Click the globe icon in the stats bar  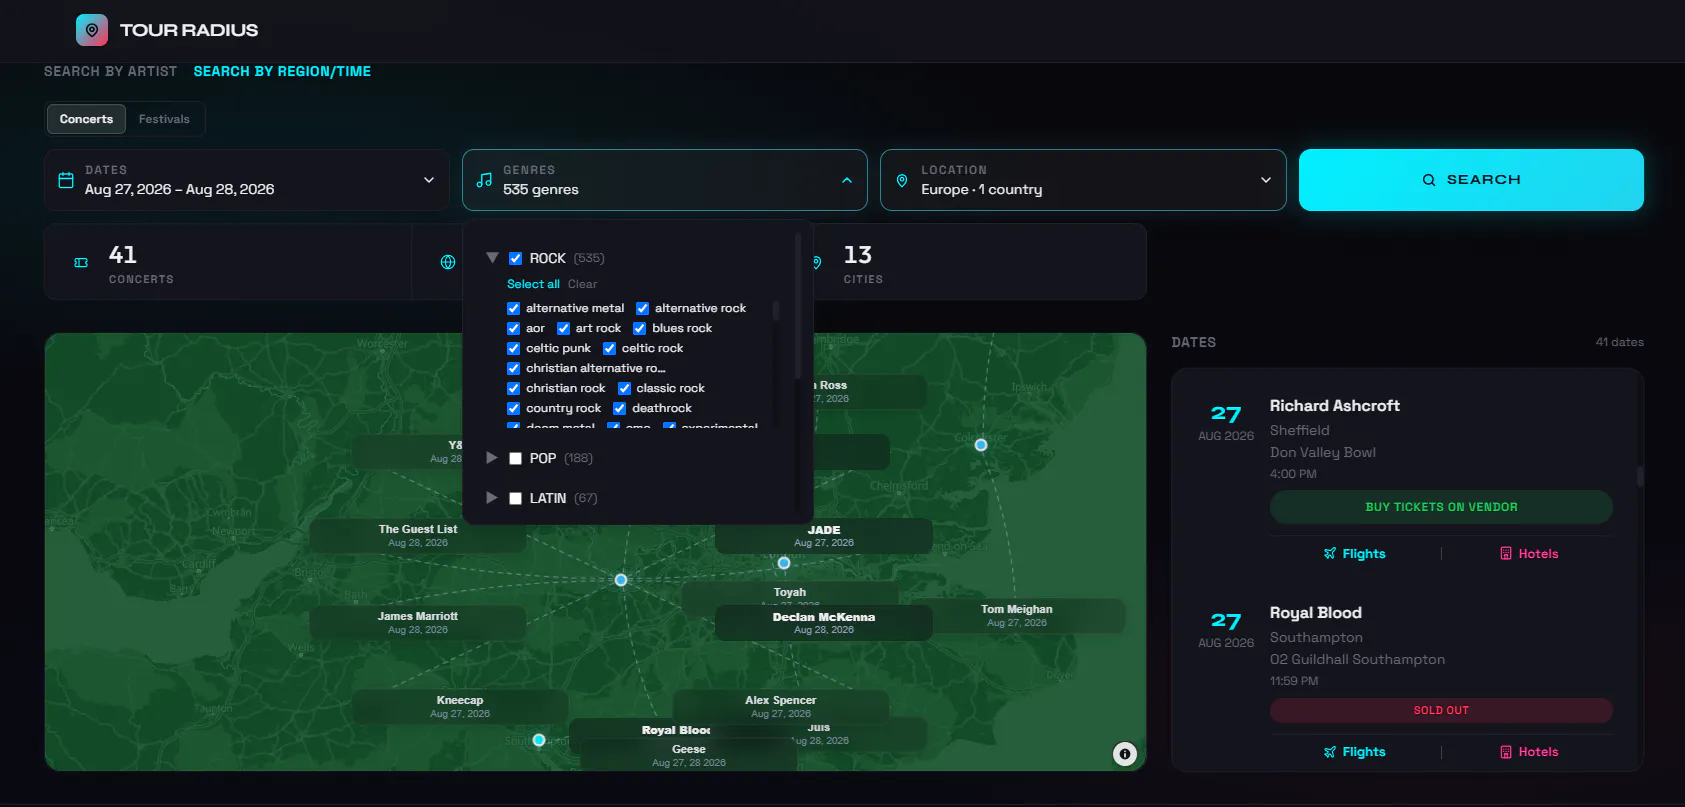click(x=448, y=262)
